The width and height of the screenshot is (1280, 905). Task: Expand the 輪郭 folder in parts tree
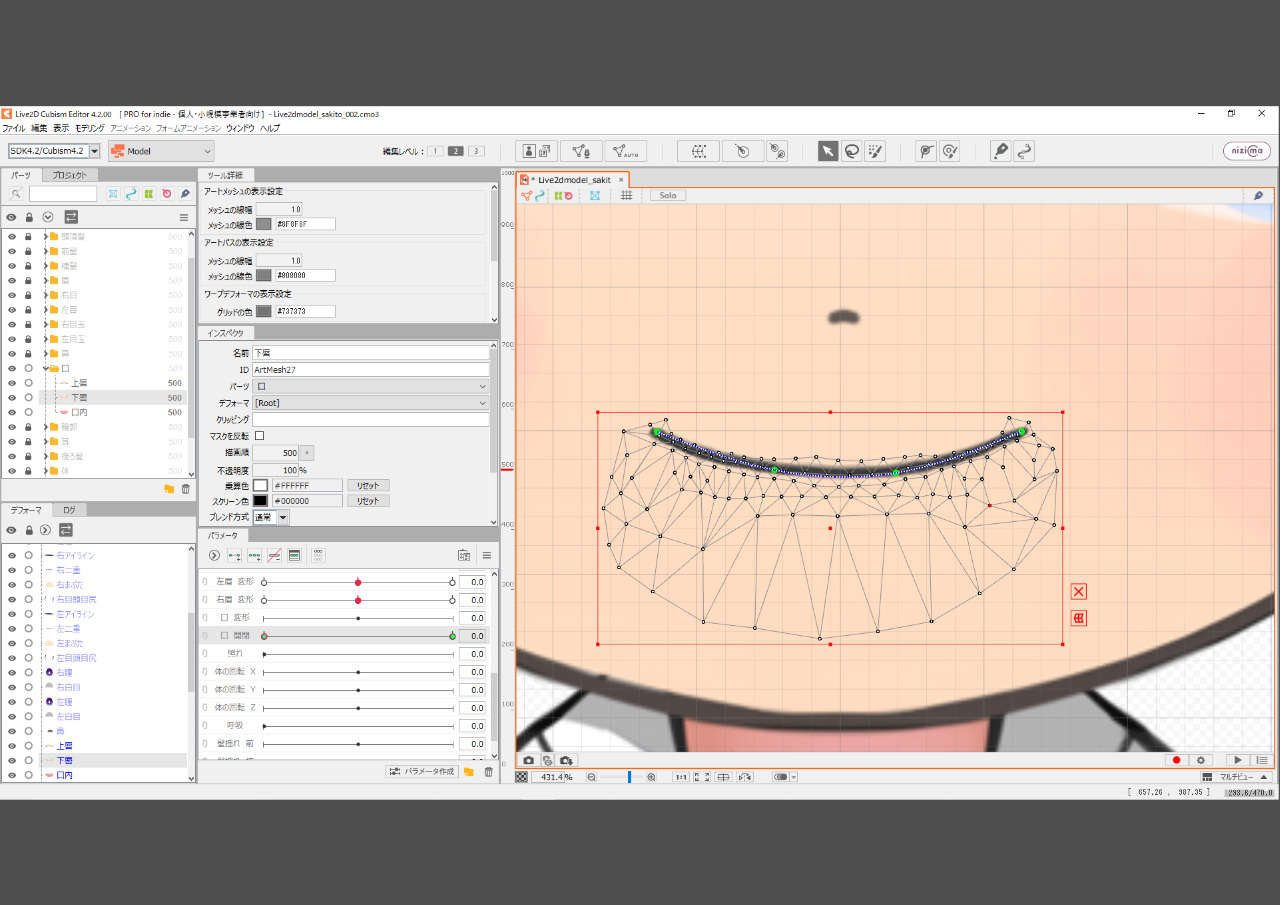click(45, 427)
